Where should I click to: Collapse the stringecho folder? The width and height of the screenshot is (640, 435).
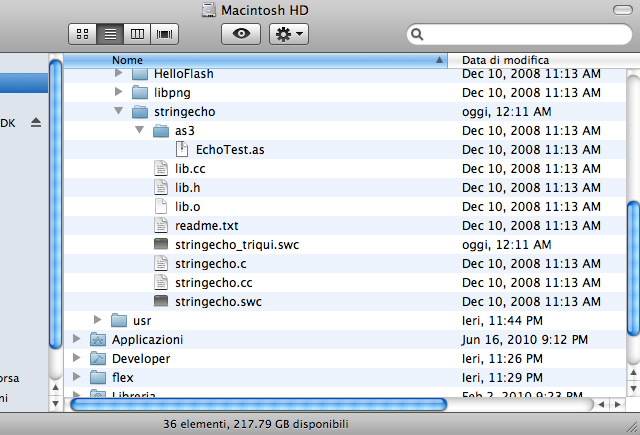click(x=119, y=111)
